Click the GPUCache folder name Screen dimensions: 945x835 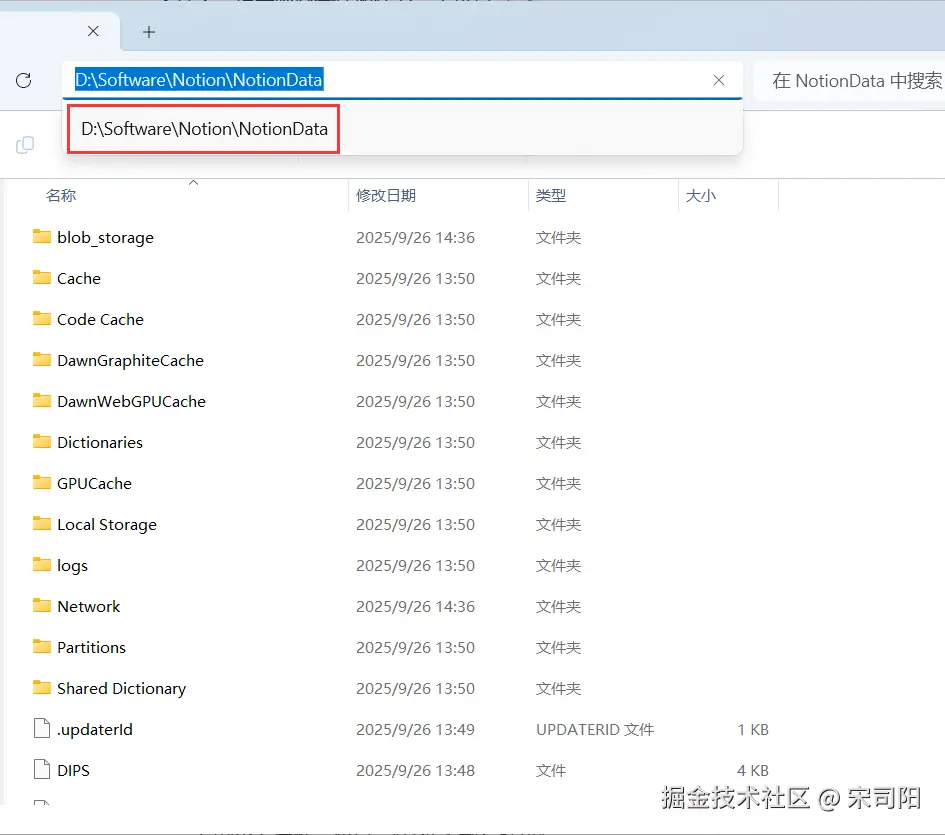95,484
